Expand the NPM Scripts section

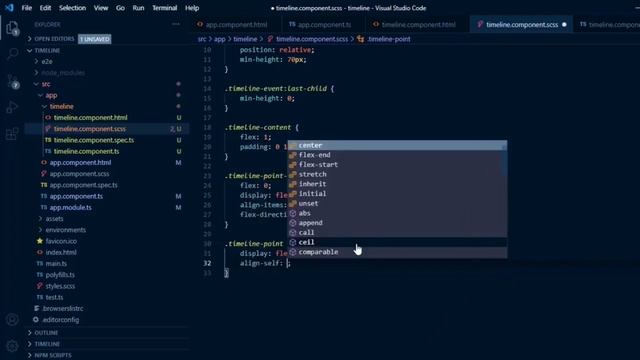tap(53, 355)
